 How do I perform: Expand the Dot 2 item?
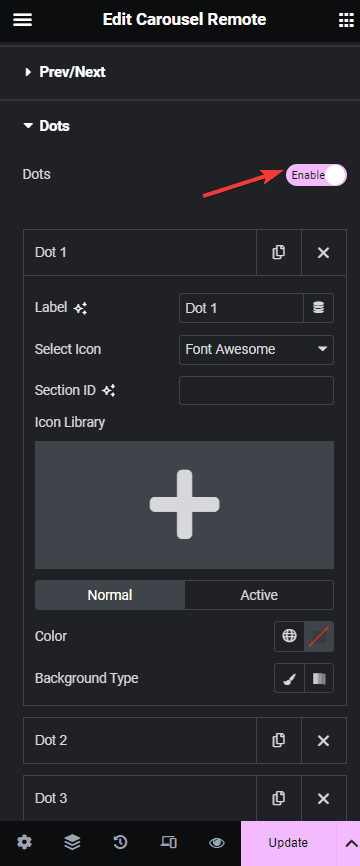click(140, 741)
